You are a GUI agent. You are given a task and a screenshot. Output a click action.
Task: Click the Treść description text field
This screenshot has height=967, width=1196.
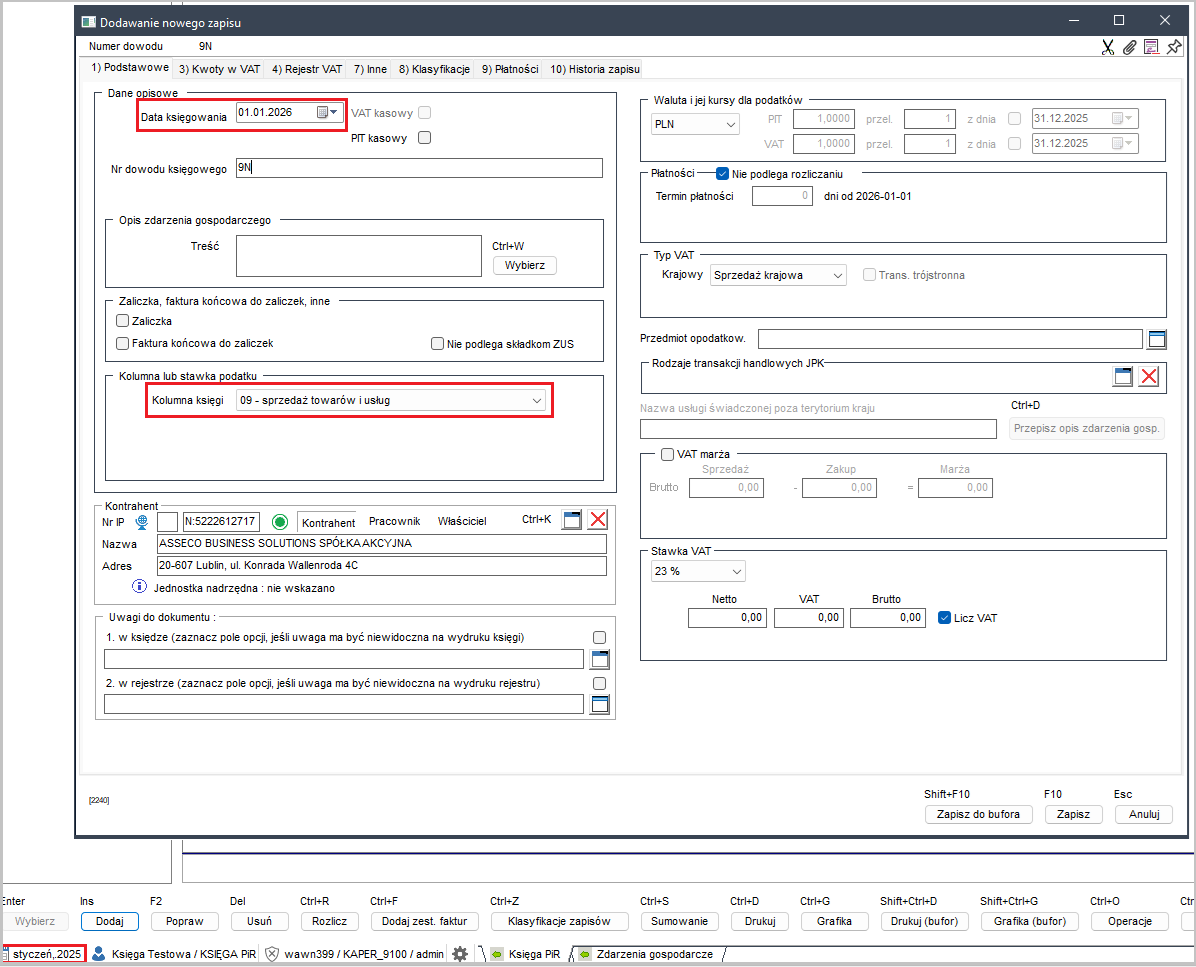pyautogui.click(x=359, y=255)
